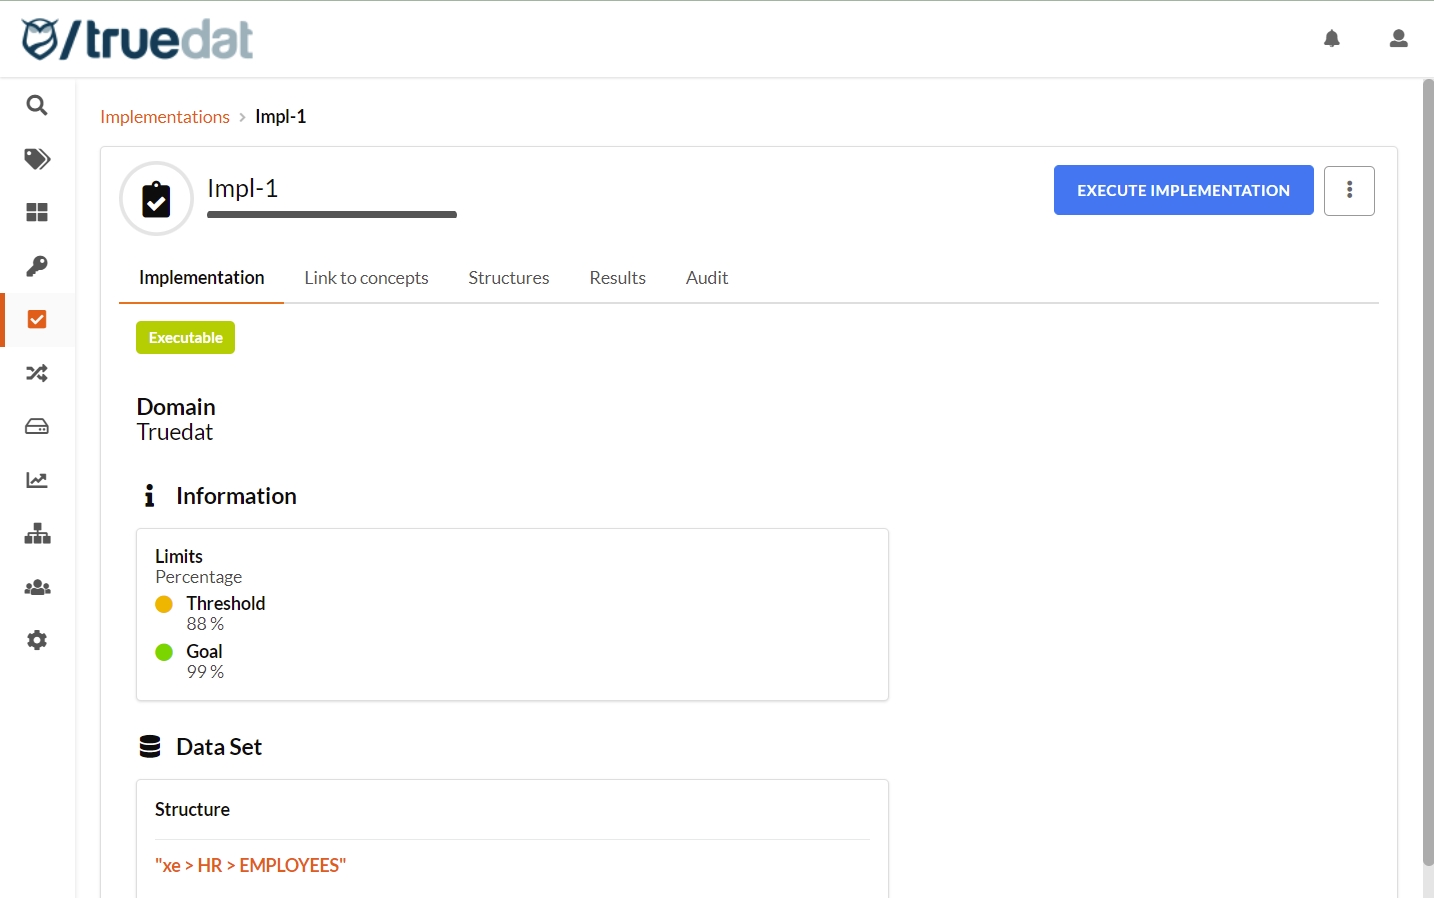
Task: Switch to the Structures tab
Action: [508, 278]
